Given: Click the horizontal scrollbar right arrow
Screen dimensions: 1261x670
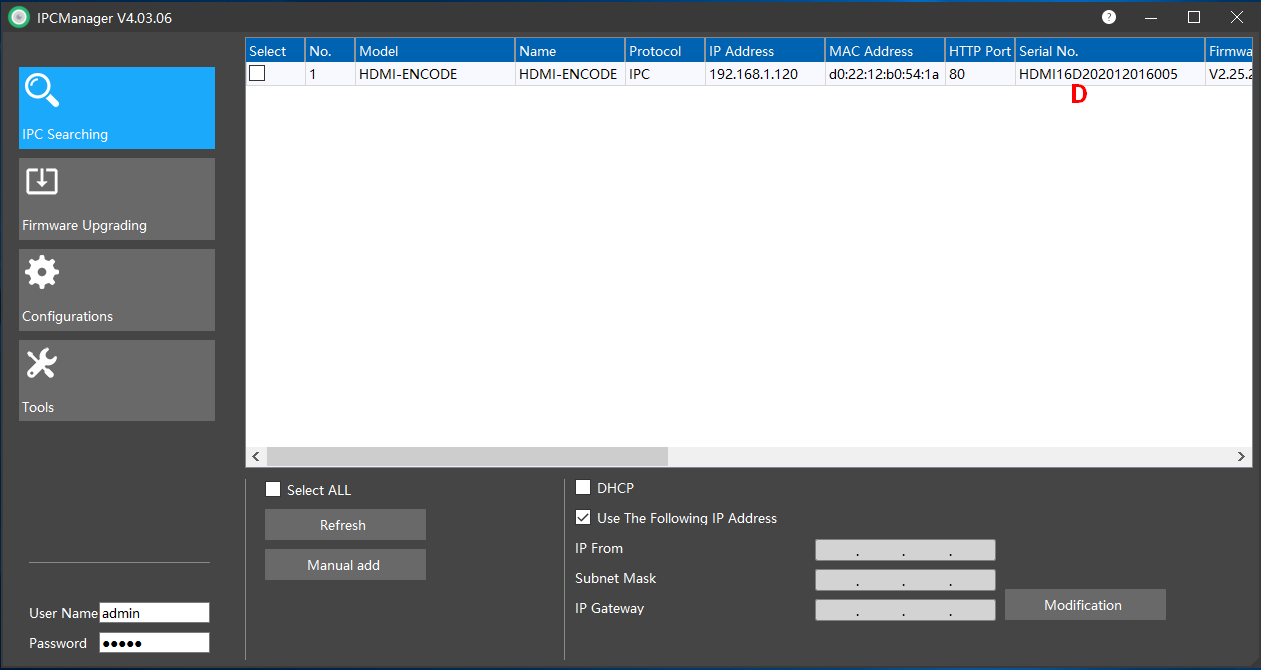Looking at the screenshot, I should coord(1241,456).
